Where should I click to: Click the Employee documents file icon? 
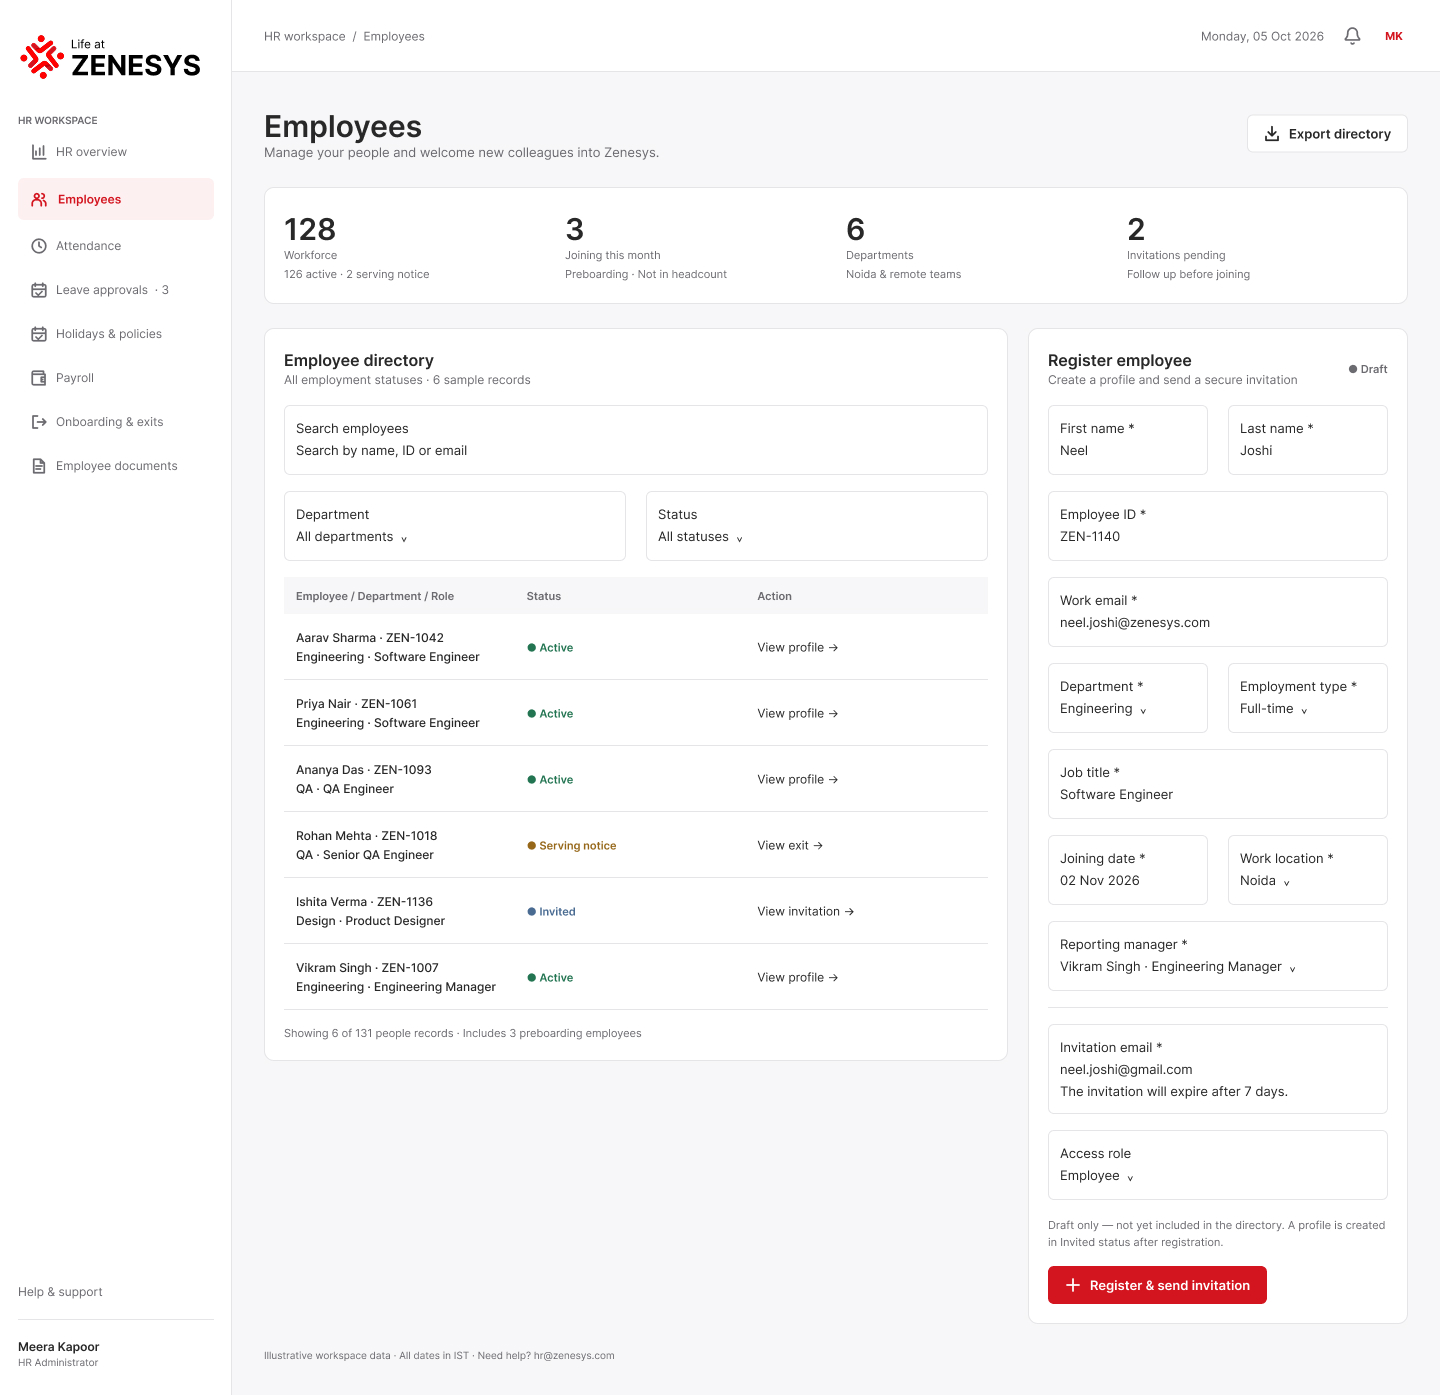pyautogui.click(x=39, y=466)
